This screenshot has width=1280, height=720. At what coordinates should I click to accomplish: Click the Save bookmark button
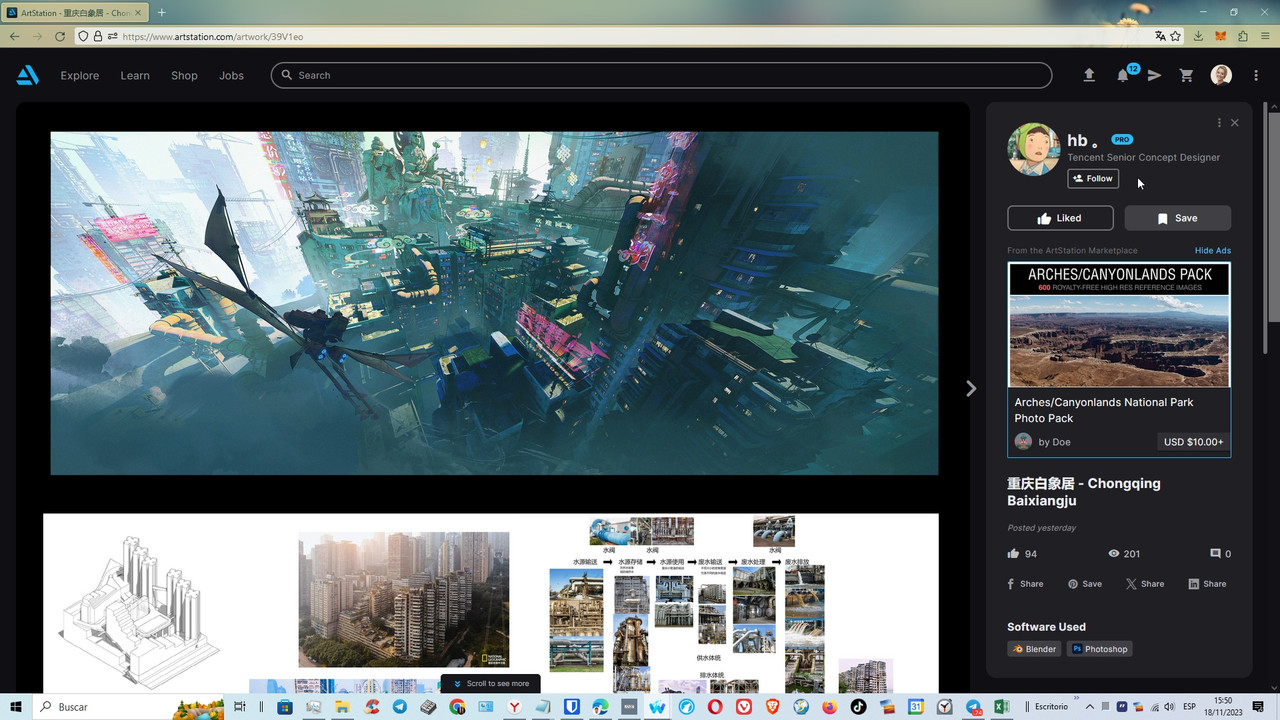click(x=1177, y=218)
